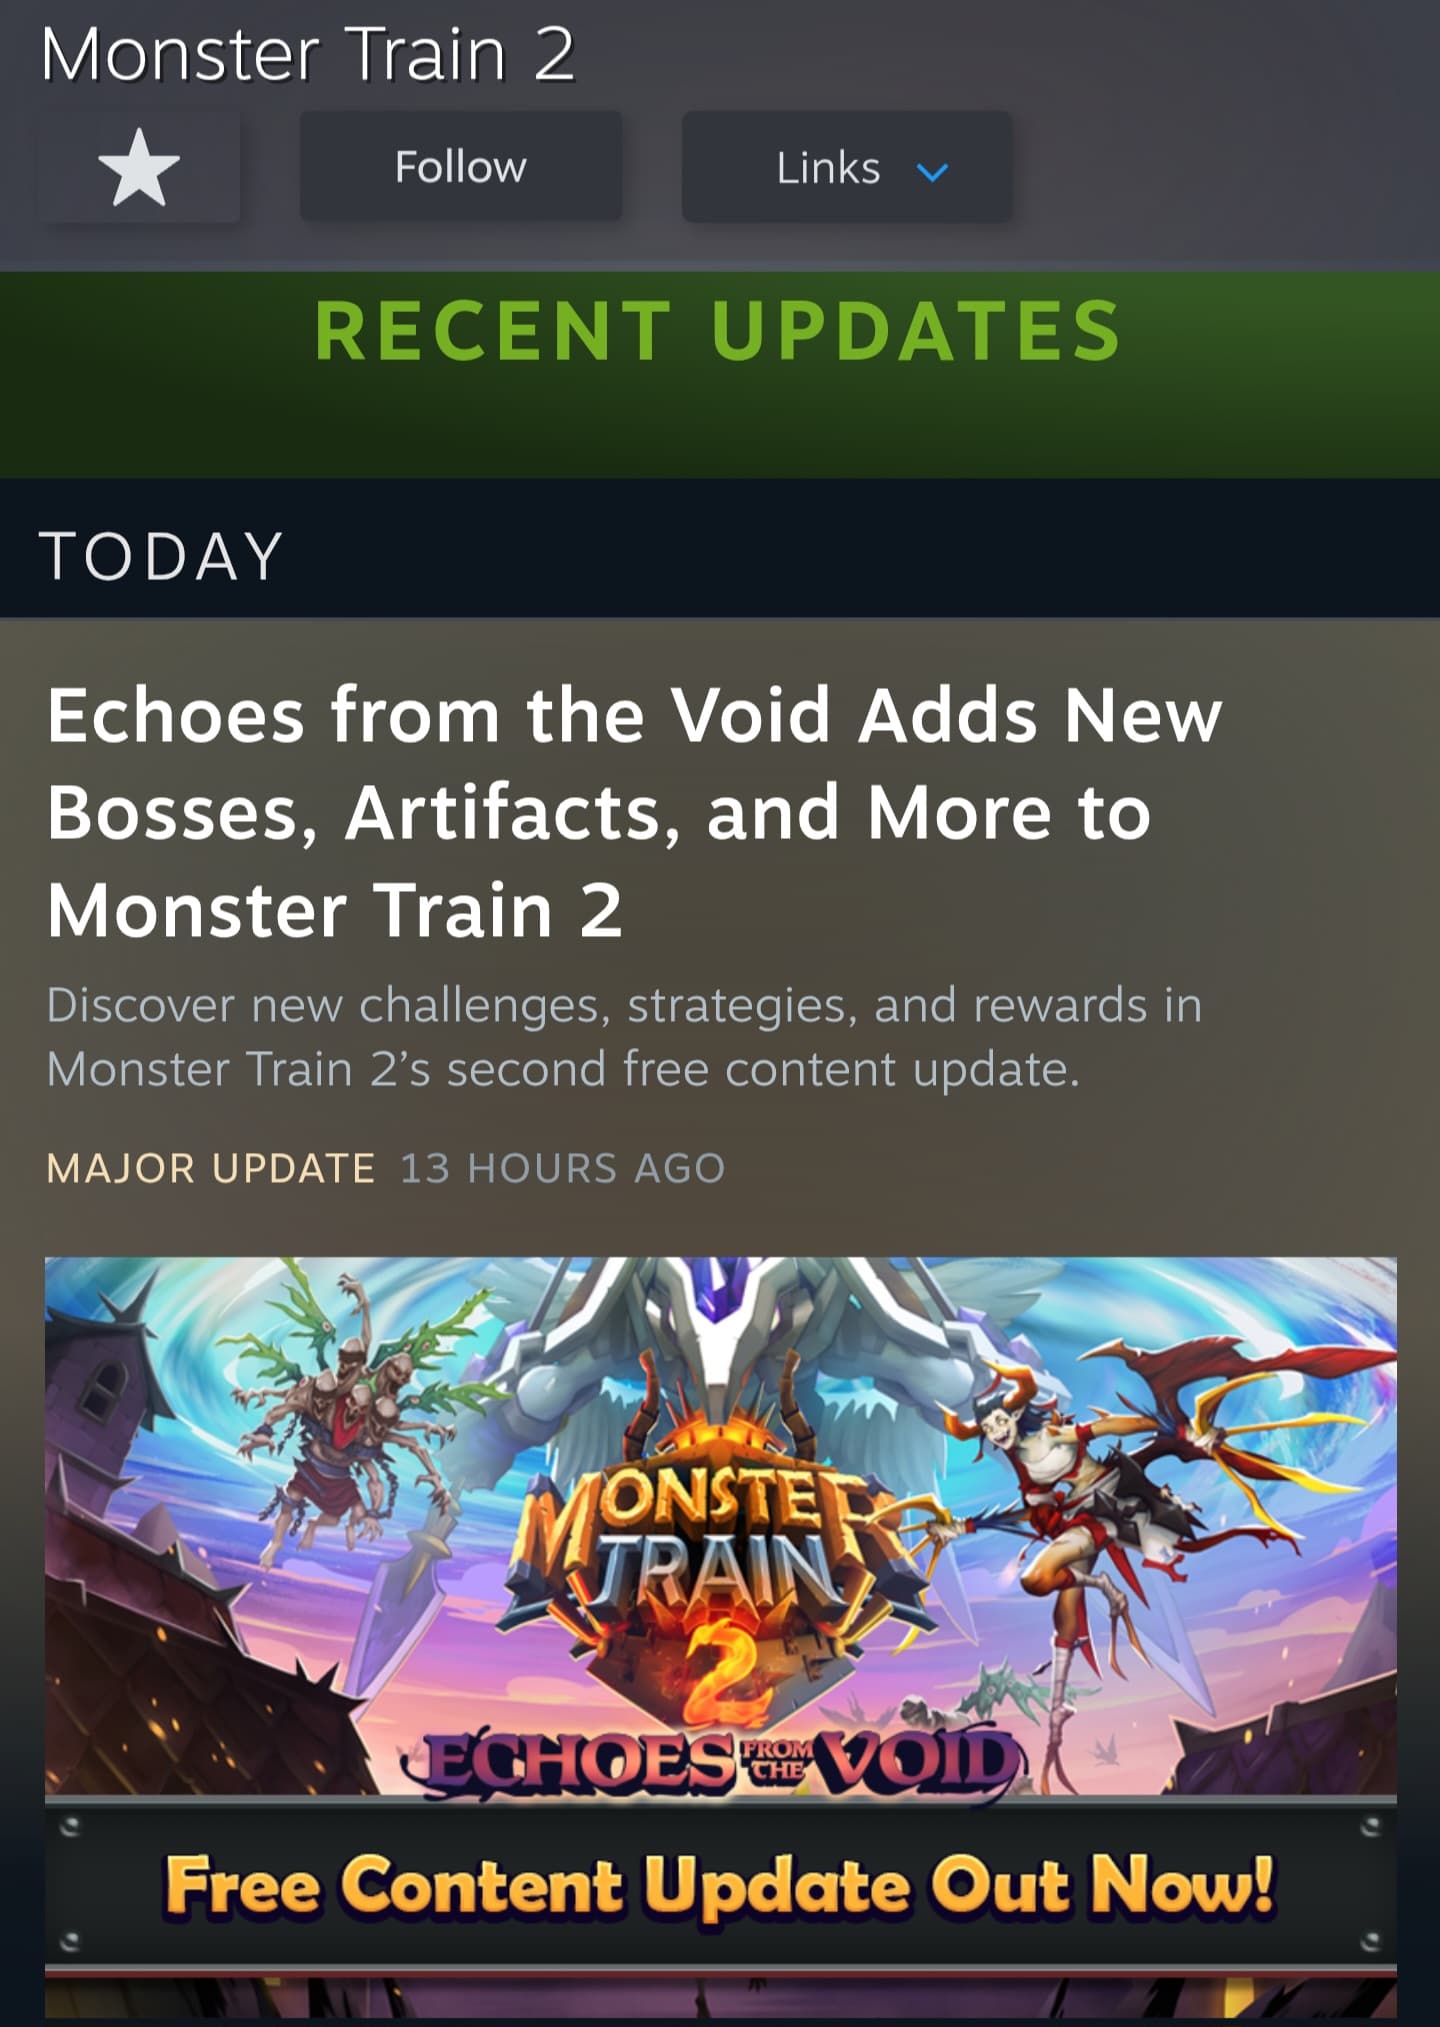Click the article summary about free content update
This screenshot has height=2027, width=1440.
[624, 1037]
